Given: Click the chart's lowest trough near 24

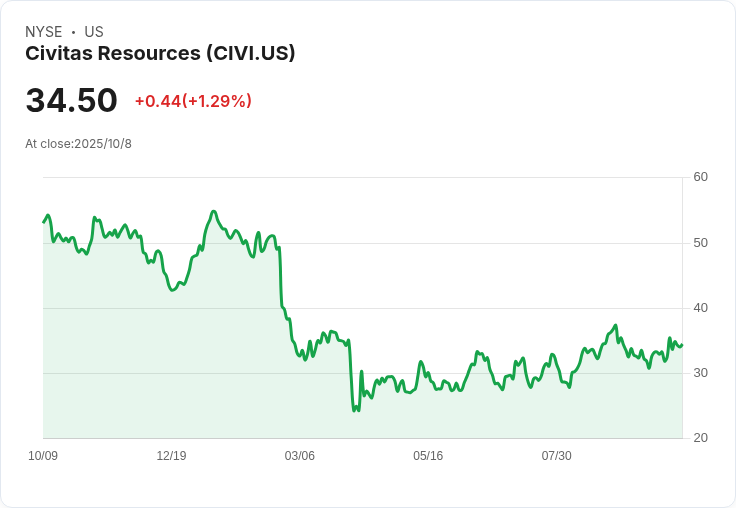Looking at the screenshot, I should coord(354,410).
